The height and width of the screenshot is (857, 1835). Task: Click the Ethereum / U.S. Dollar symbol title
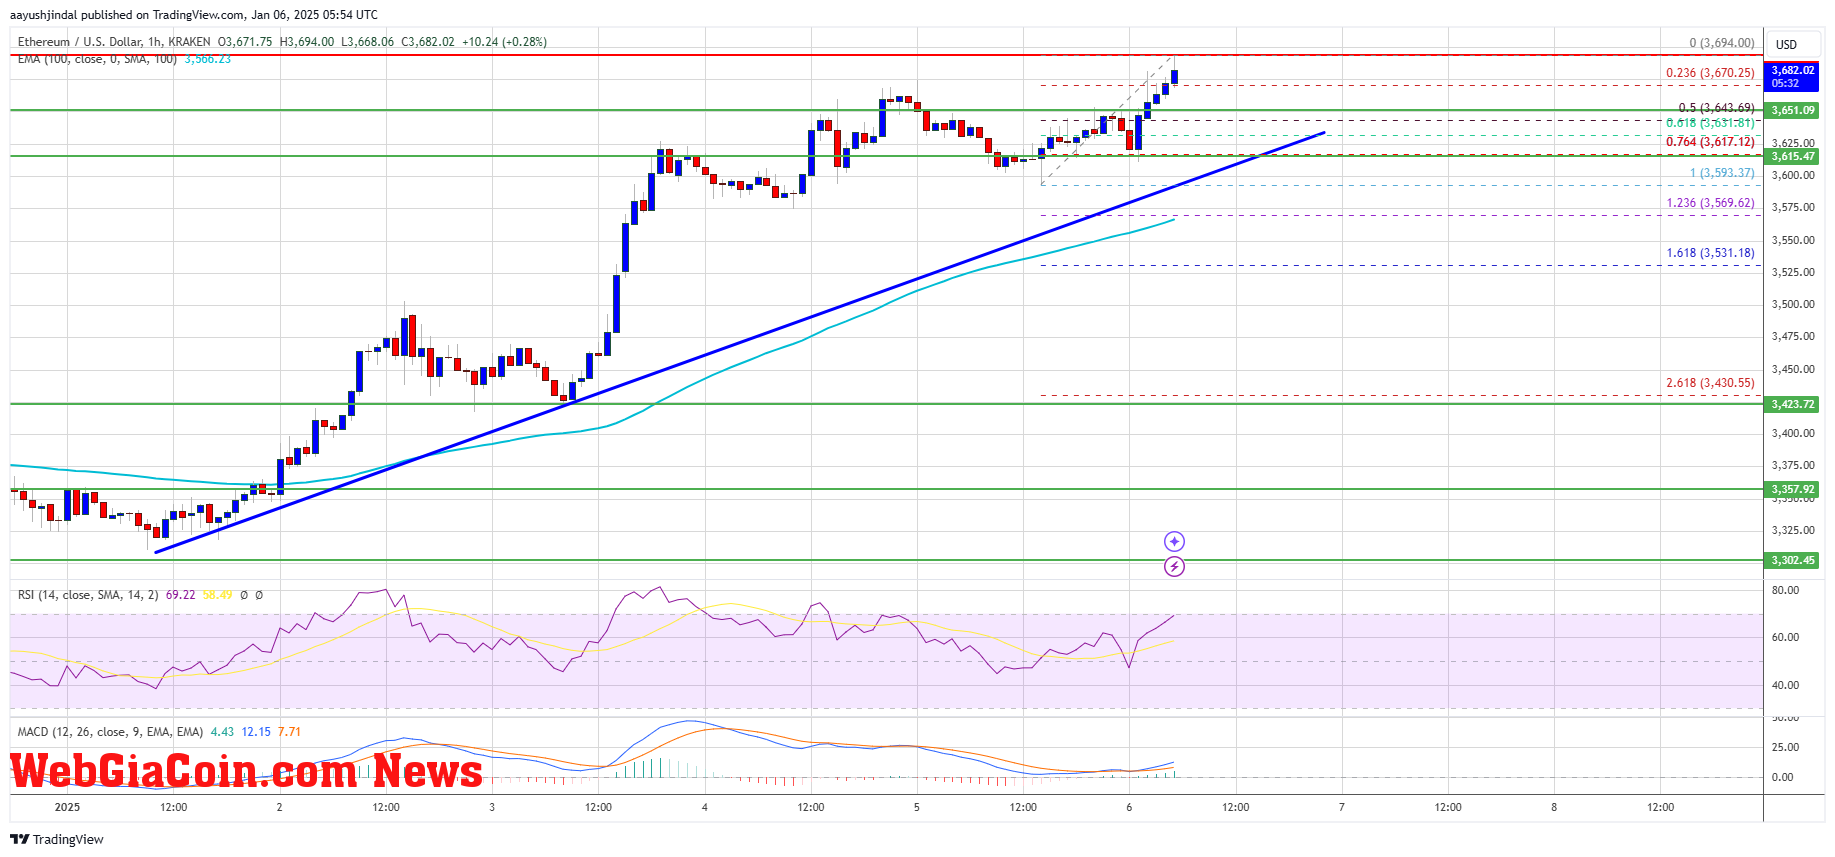pos(114,42)
